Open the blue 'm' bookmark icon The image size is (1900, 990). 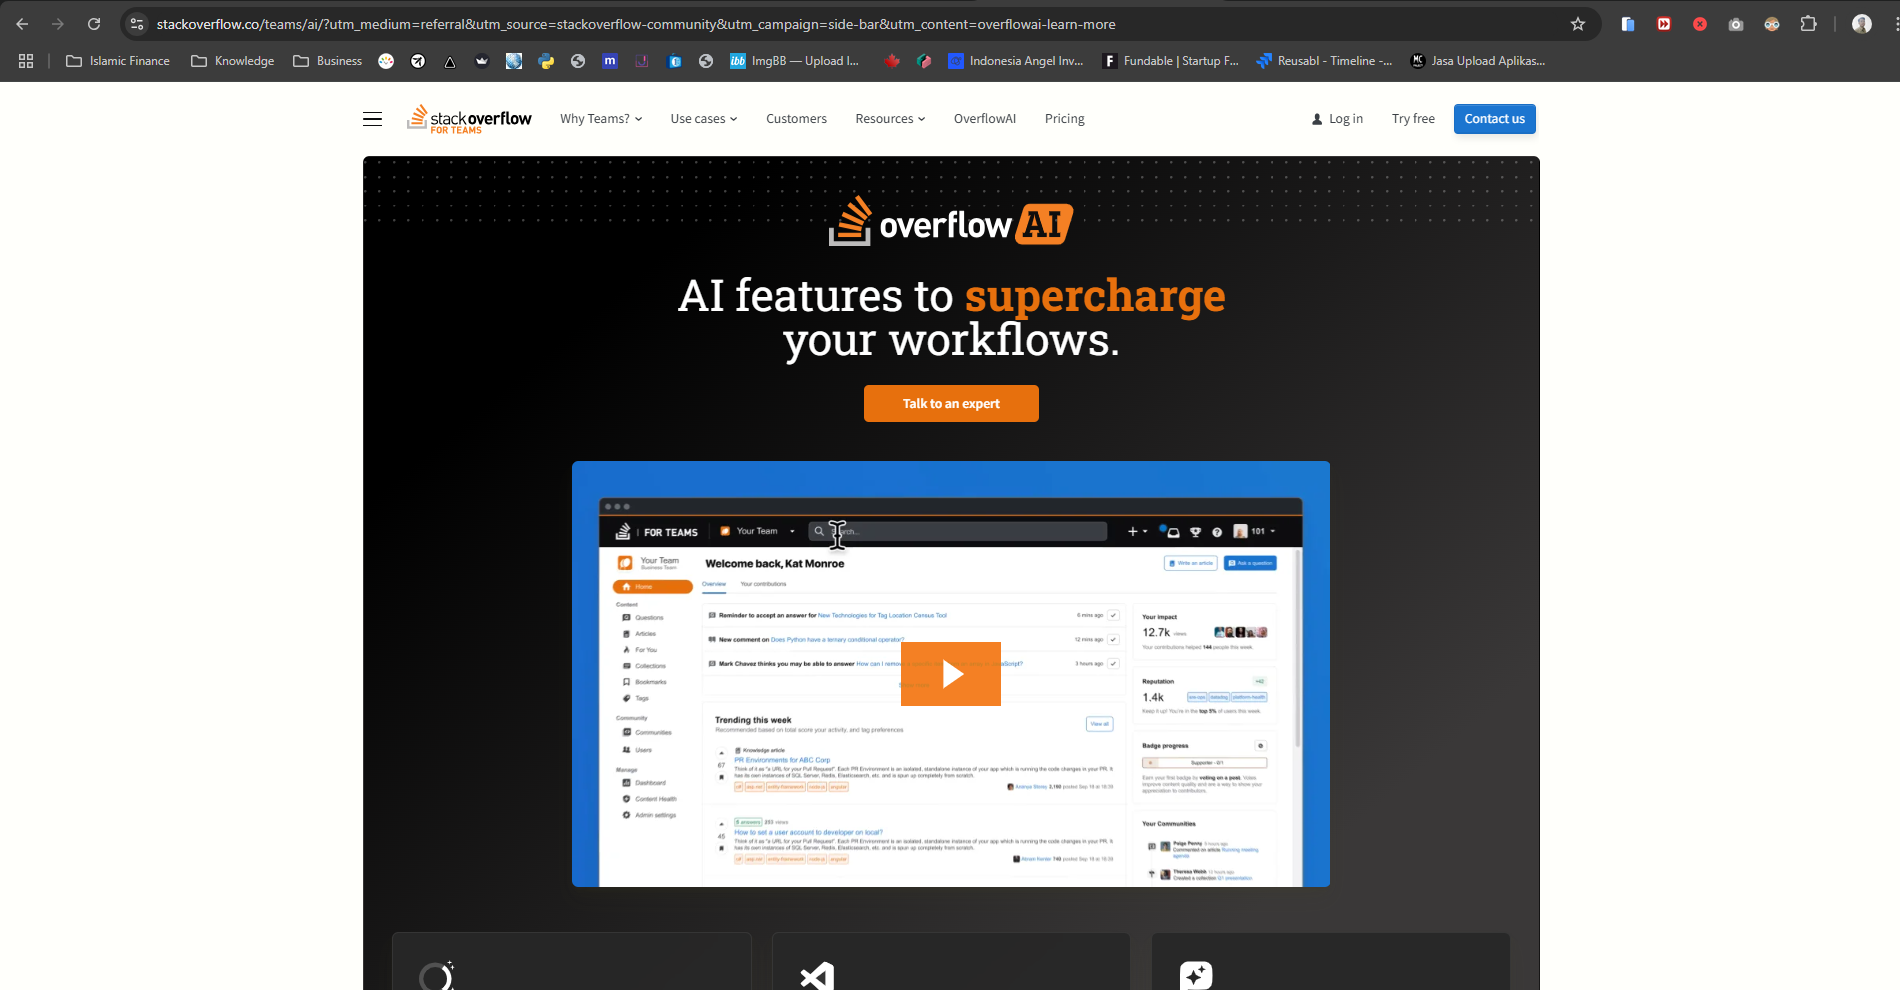point(610,61)
